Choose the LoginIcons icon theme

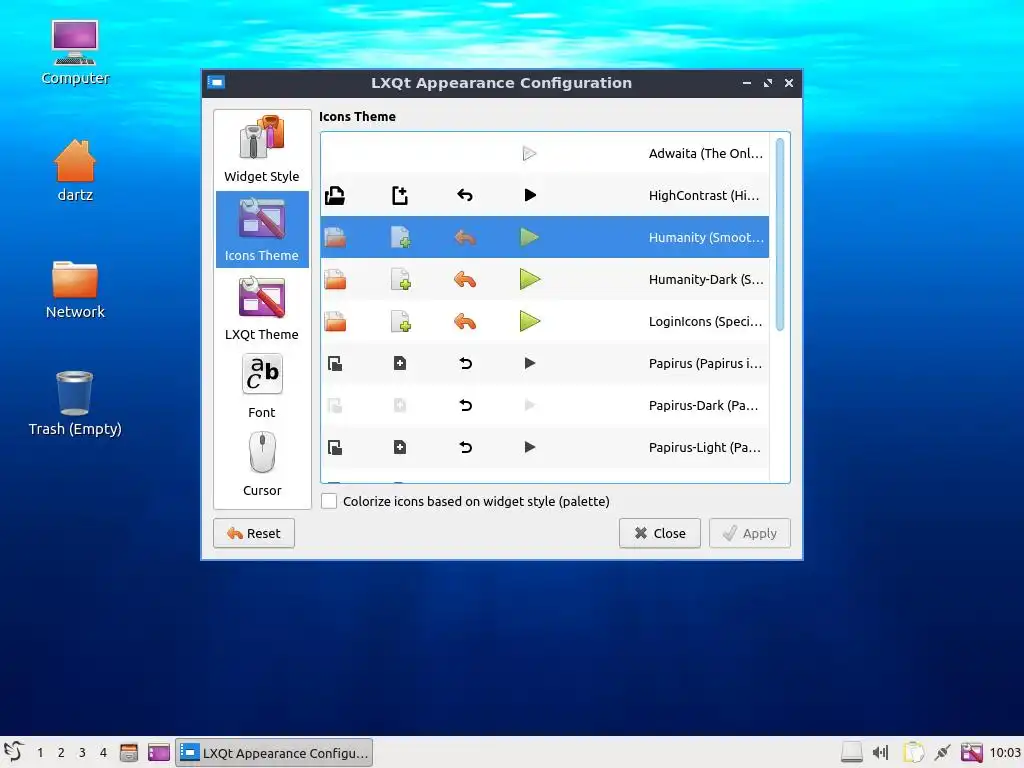[x=544, y=321]
